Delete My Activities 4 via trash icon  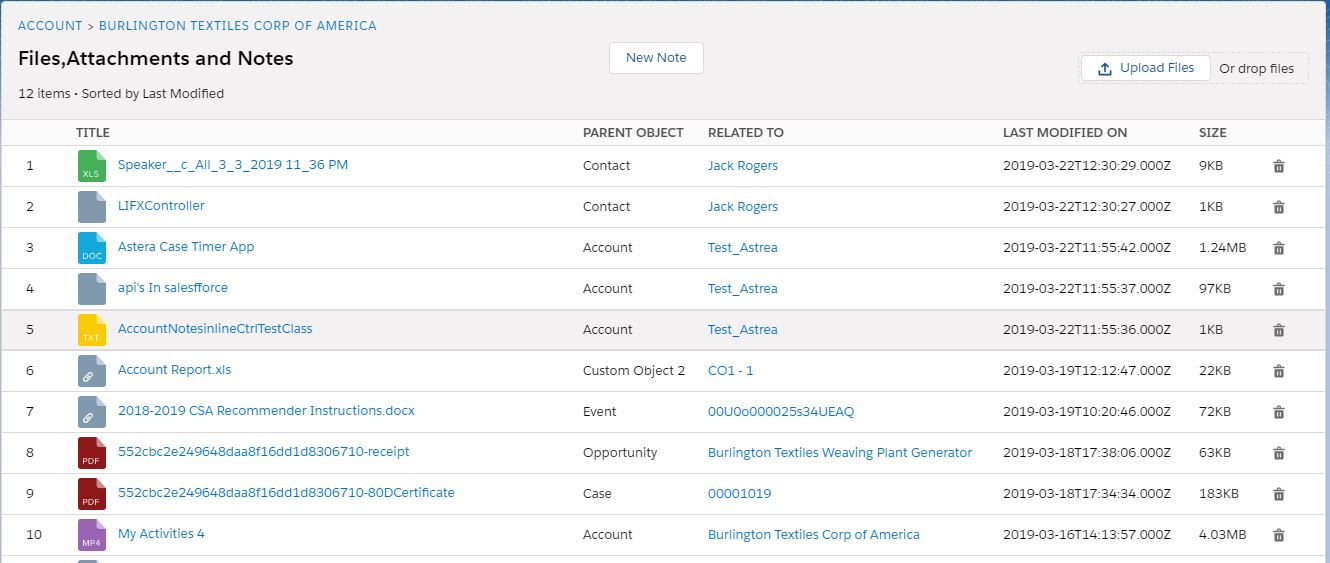pos(1278,535)
